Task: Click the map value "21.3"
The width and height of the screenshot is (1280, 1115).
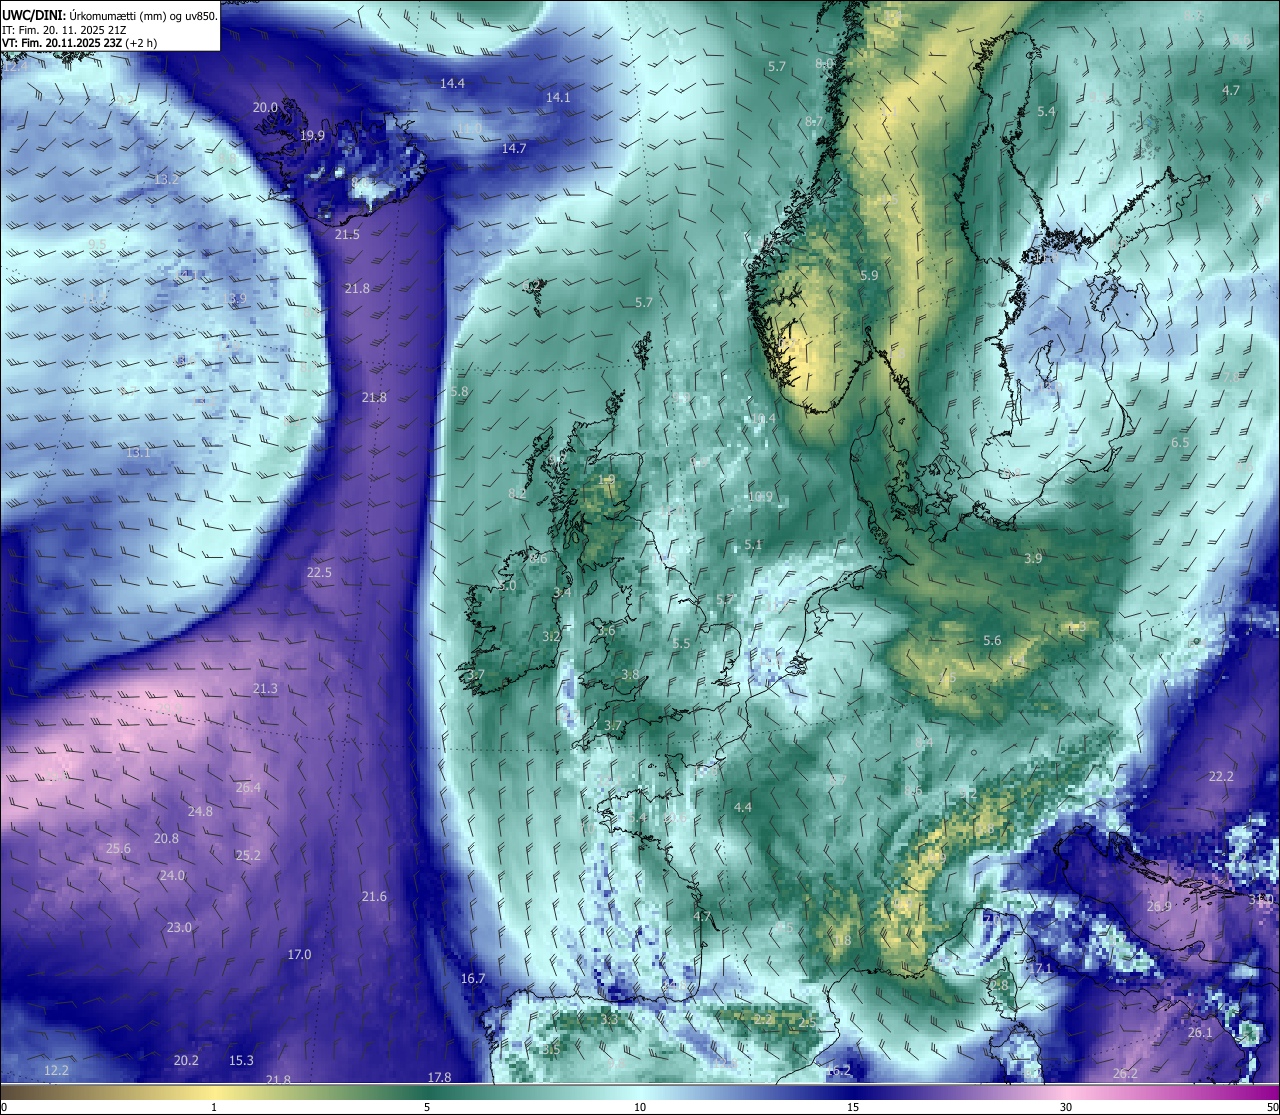Action: pyautogui.click(x=265, y=688)
